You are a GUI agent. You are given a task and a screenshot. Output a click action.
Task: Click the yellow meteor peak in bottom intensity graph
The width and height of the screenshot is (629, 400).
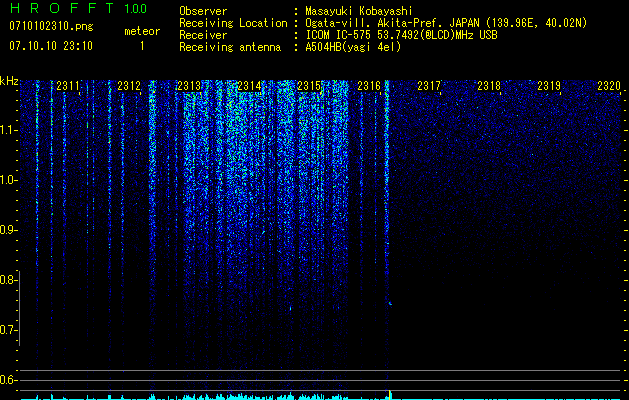(x=390, y=395)
